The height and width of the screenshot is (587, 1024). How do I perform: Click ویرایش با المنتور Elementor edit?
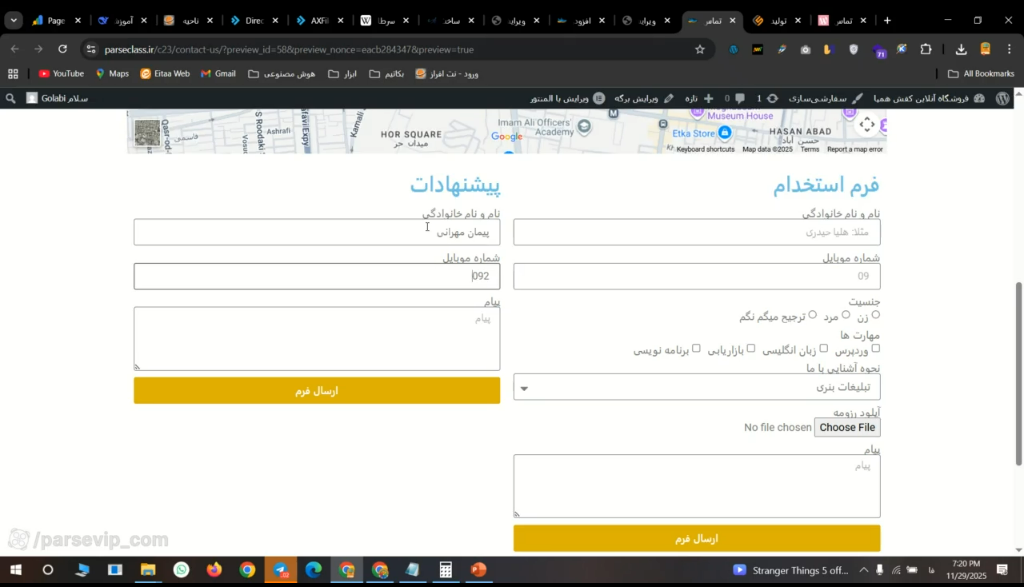click(568, 98)
